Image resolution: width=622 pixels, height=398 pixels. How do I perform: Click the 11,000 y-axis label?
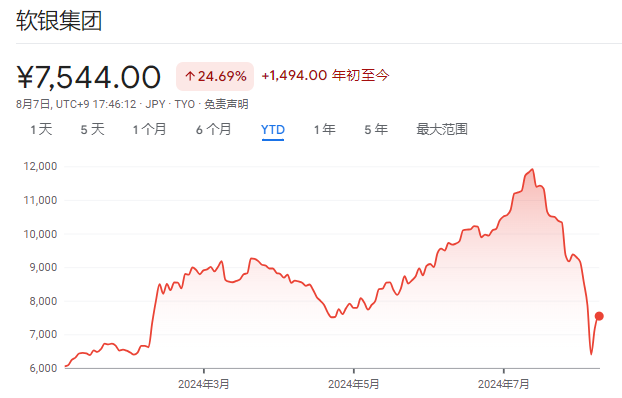[40, 200]
